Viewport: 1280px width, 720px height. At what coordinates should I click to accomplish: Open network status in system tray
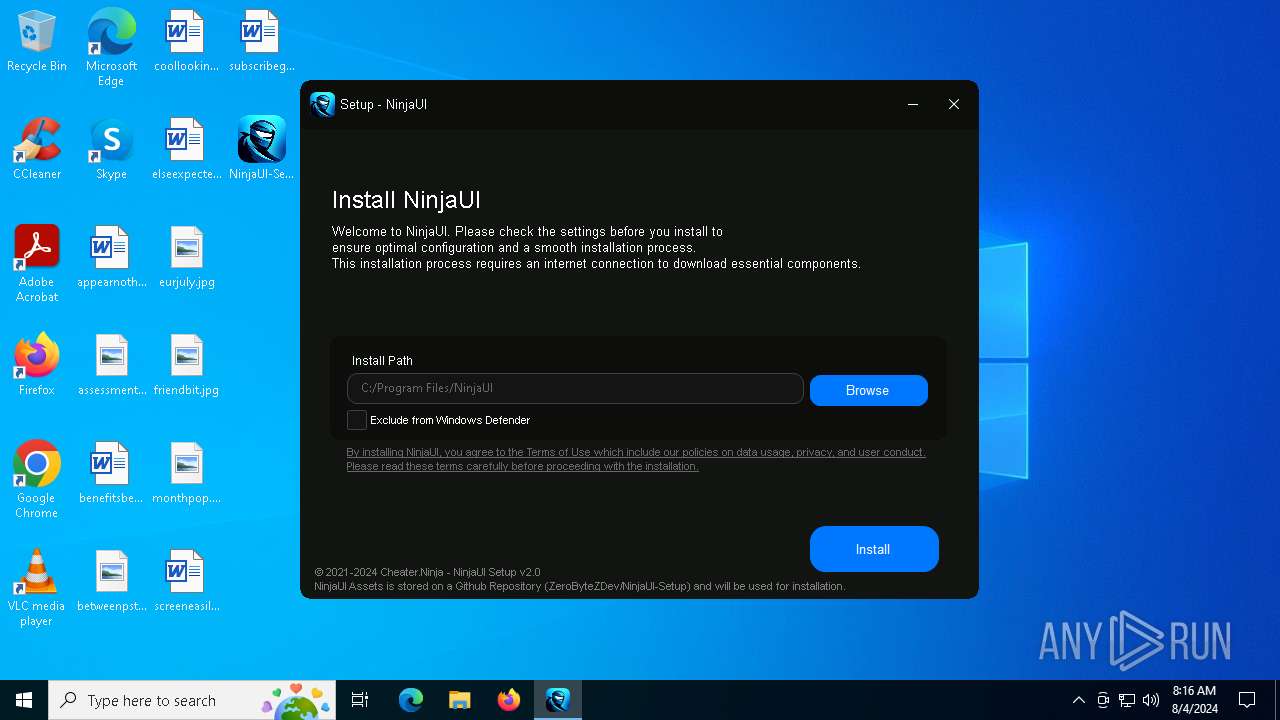[1127, 700]
